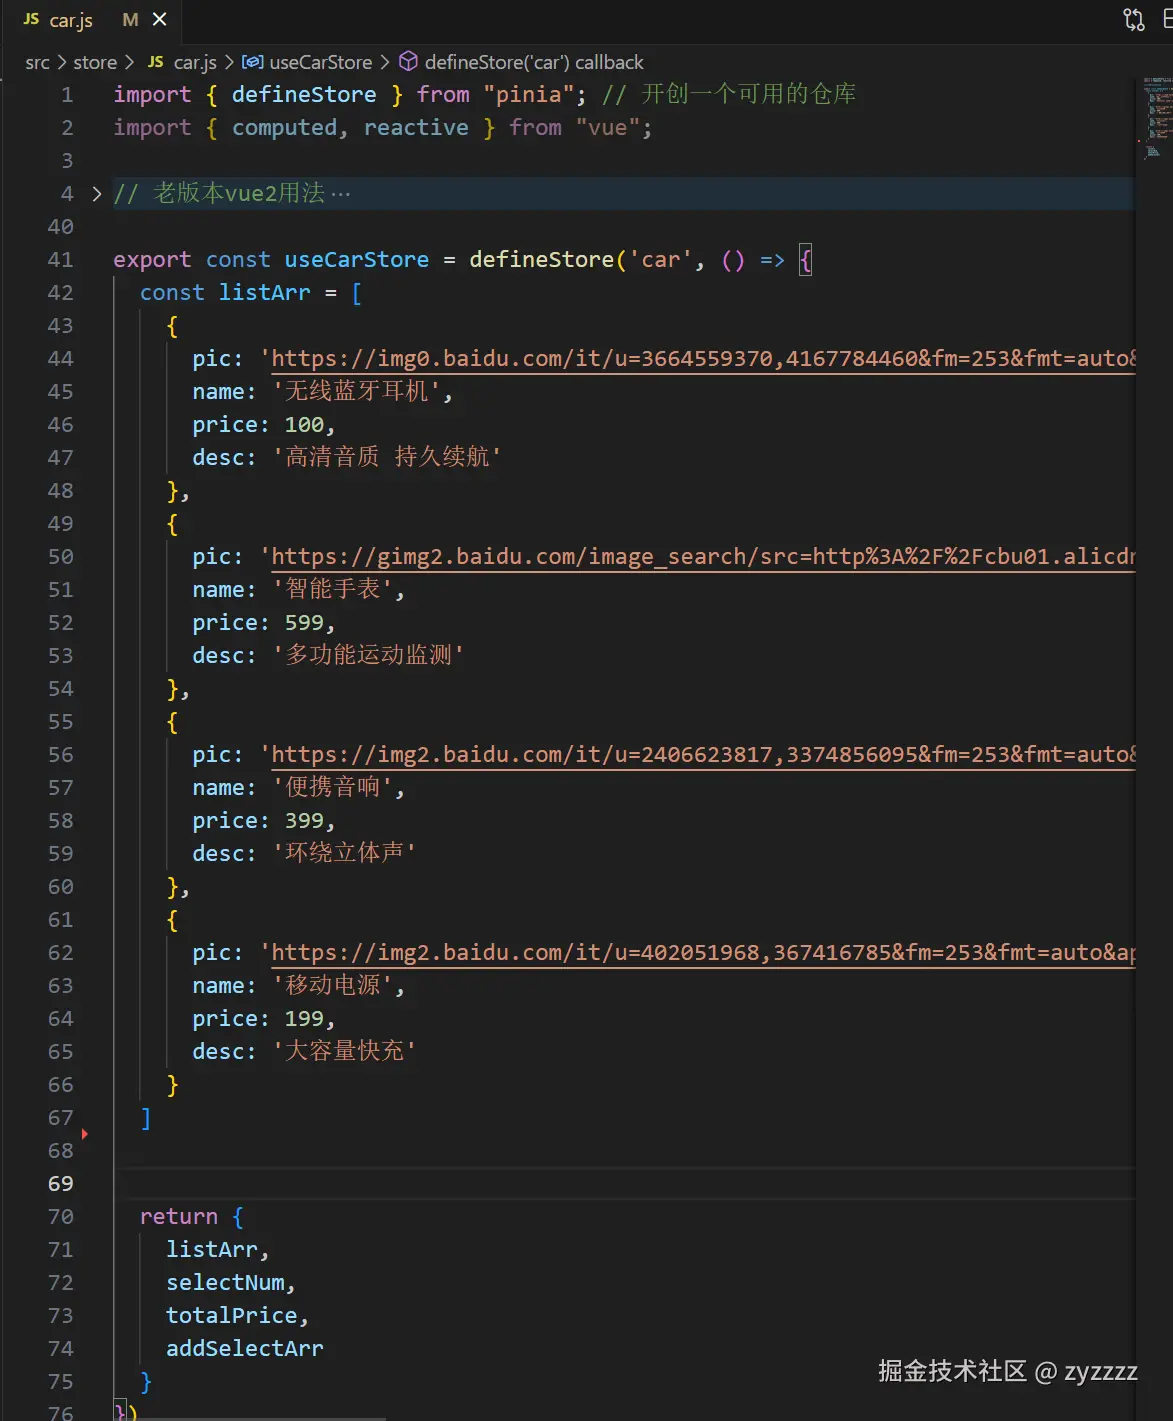Open changes compare icon in editor toolbar

pyautogui.click(x=1133, y=20)
